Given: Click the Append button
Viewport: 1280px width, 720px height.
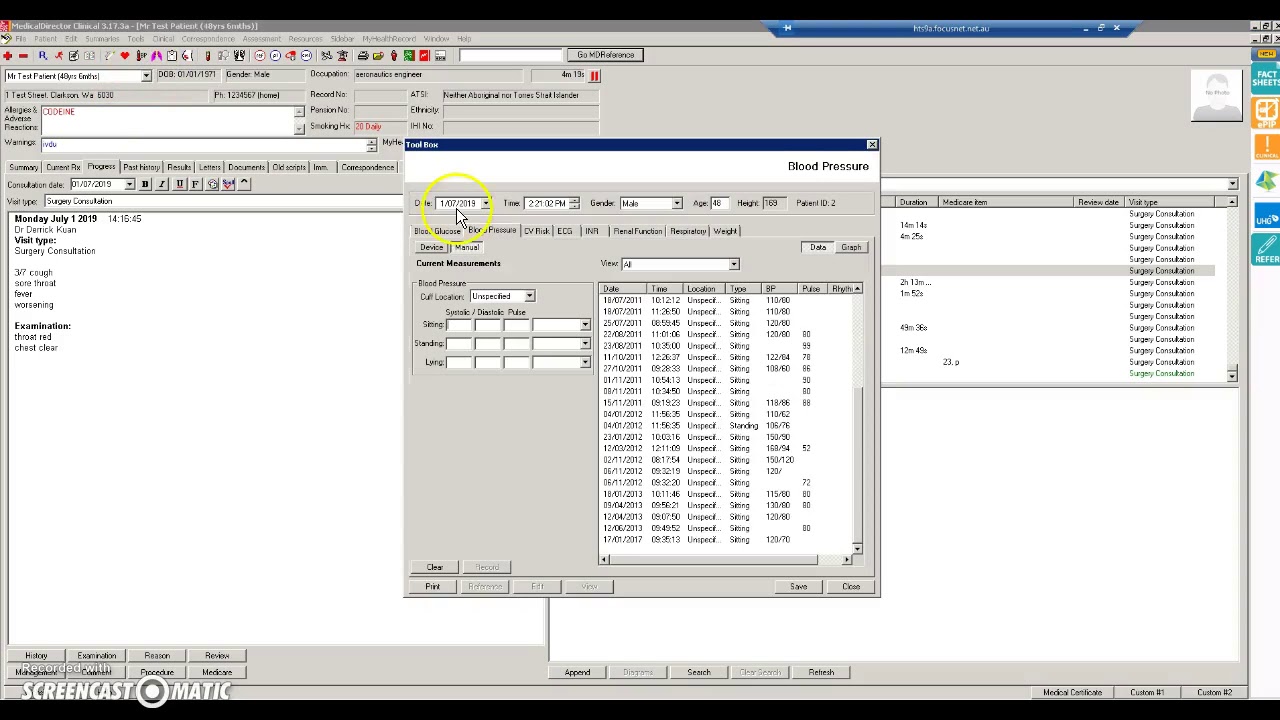Looking at the screenshot, I should [577, 673].
